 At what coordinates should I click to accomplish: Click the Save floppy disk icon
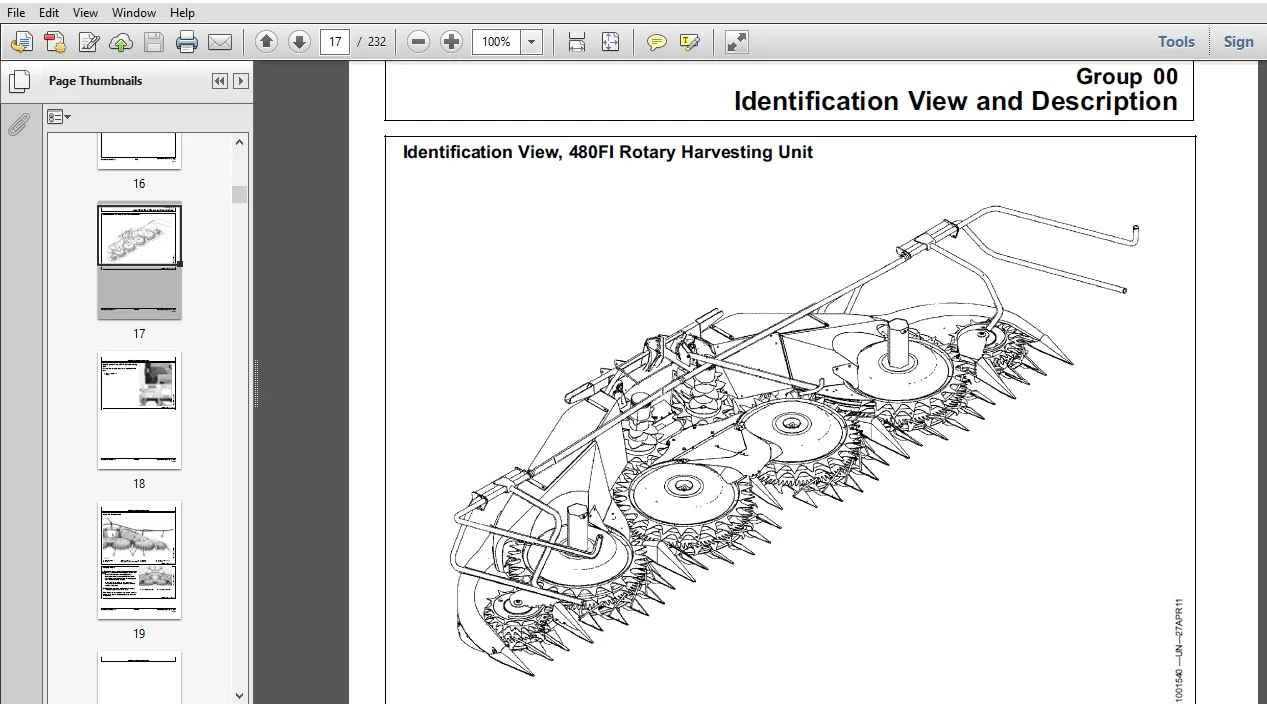154,42
